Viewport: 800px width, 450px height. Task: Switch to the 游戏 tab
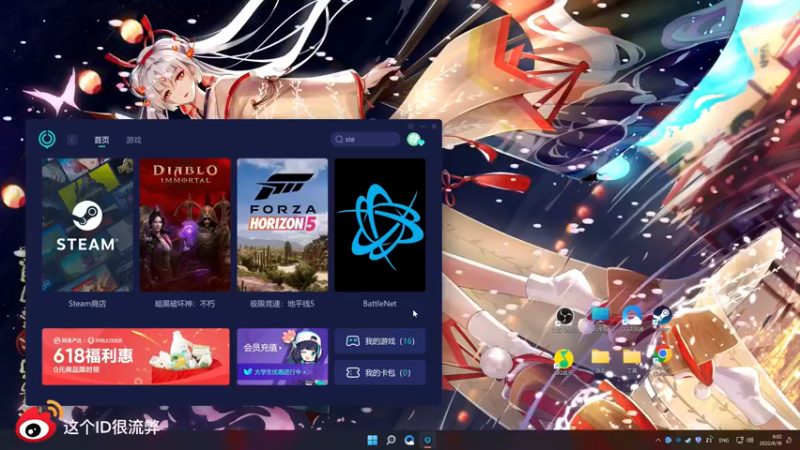click(x=134, y=140)
